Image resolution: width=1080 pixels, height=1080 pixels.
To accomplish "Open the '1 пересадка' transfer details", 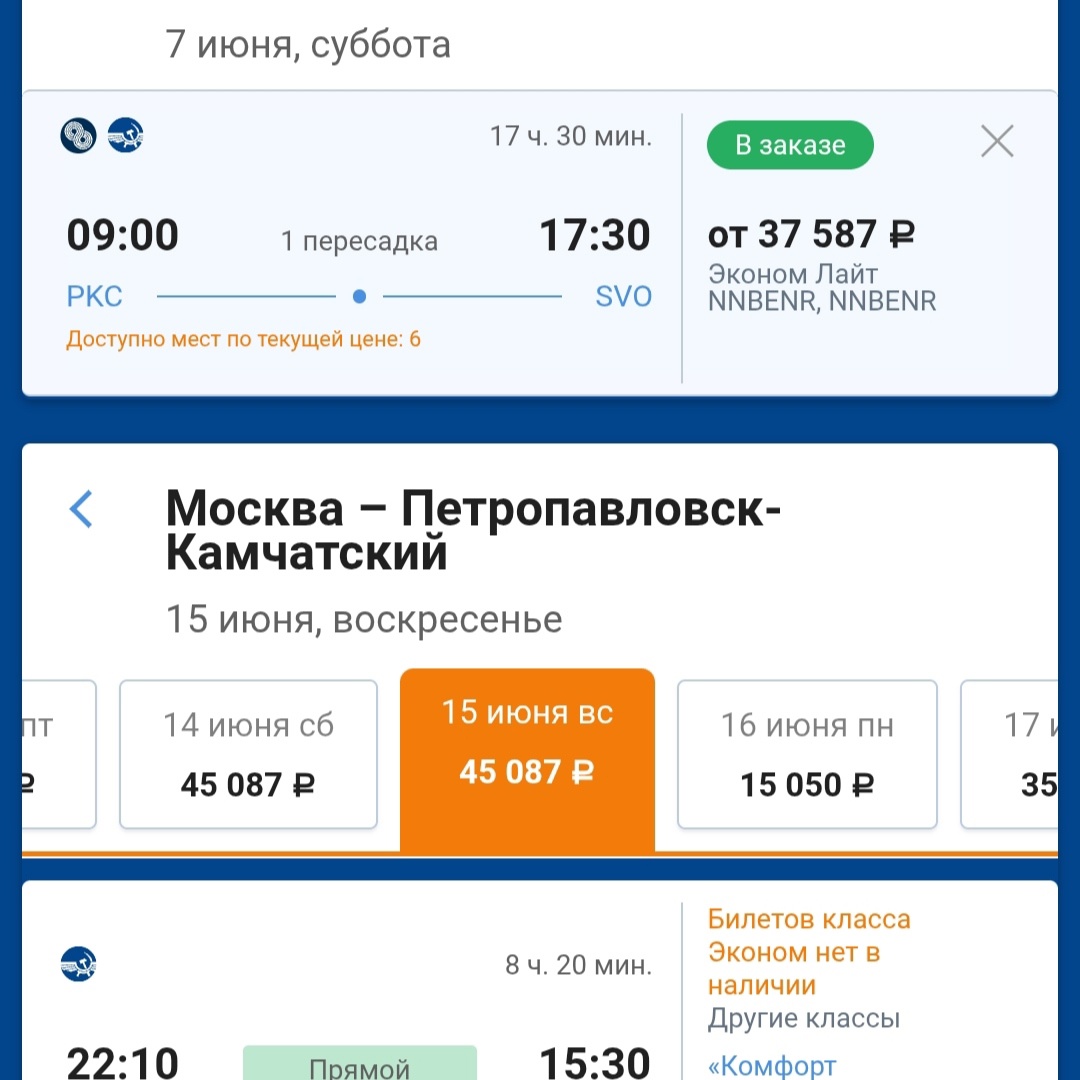I will [x=359, y=242].
